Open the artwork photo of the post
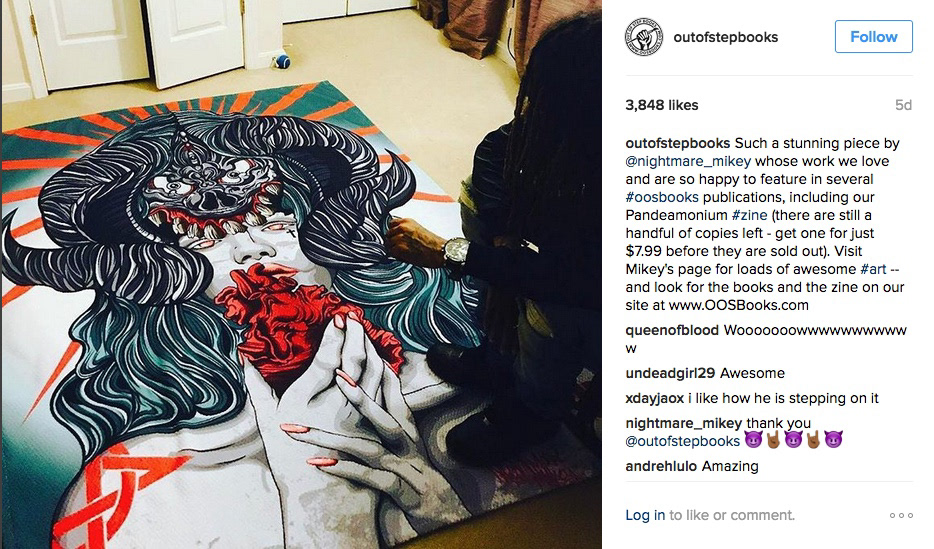Viewport: 934px width, 549px height. pyautogui.click(x=301, y=274)
